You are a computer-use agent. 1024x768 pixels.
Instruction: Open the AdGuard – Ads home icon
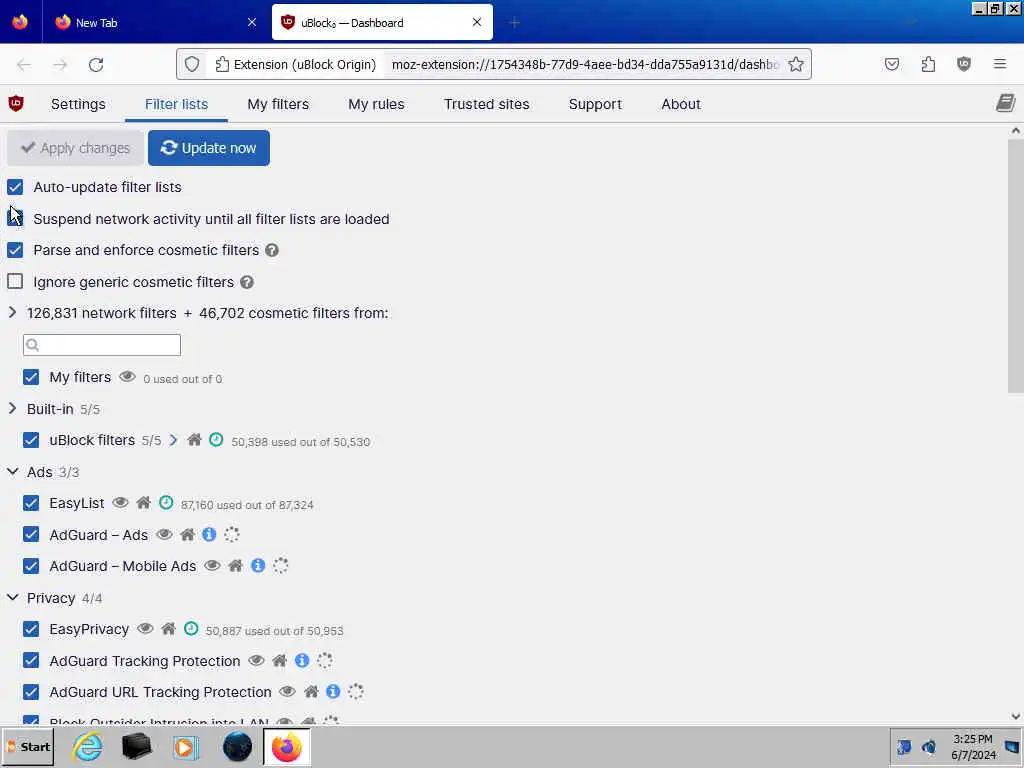tap(187, 535)
